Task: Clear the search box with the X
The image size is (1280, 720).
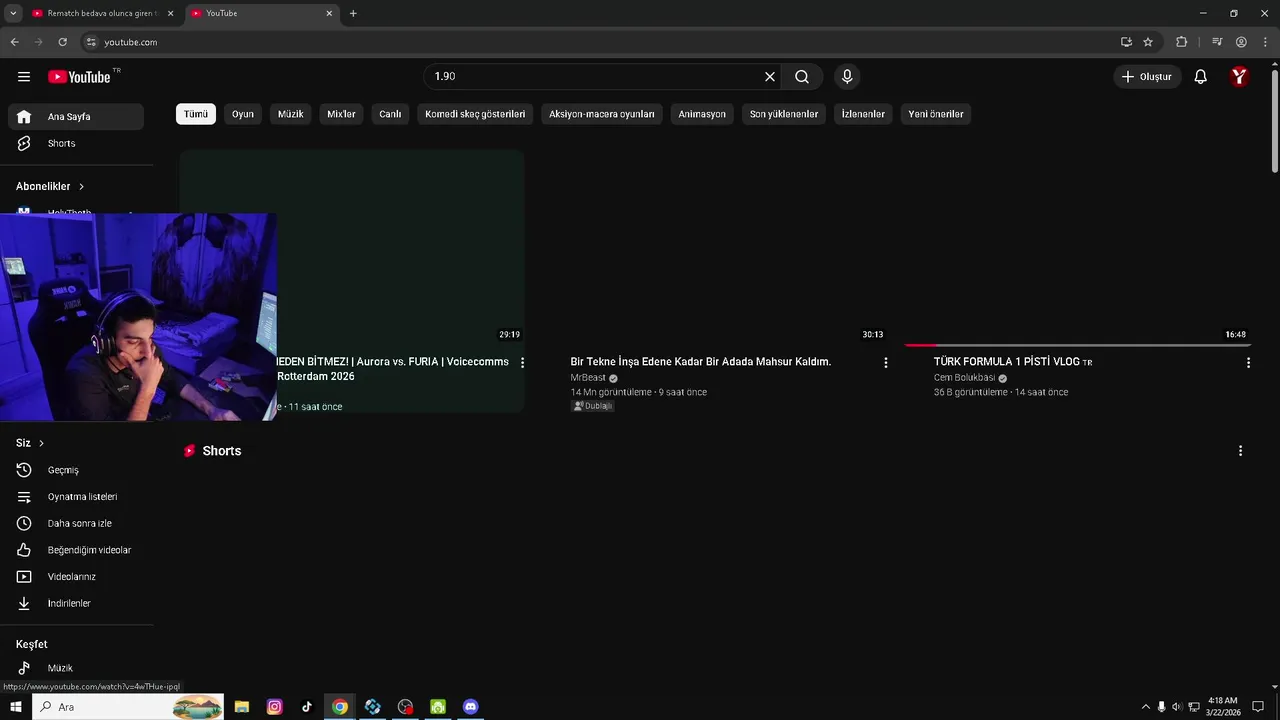Action: (x=770, y=77)
